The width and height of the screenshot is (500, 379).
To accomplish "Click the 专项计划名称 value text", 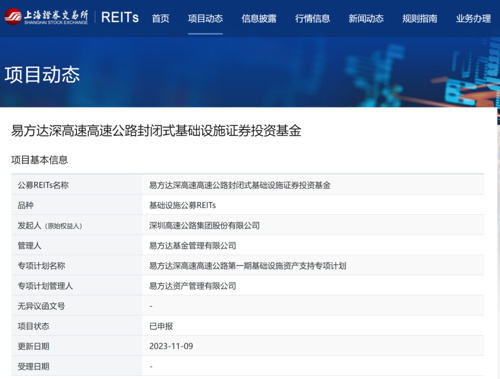I will point(248,266).
